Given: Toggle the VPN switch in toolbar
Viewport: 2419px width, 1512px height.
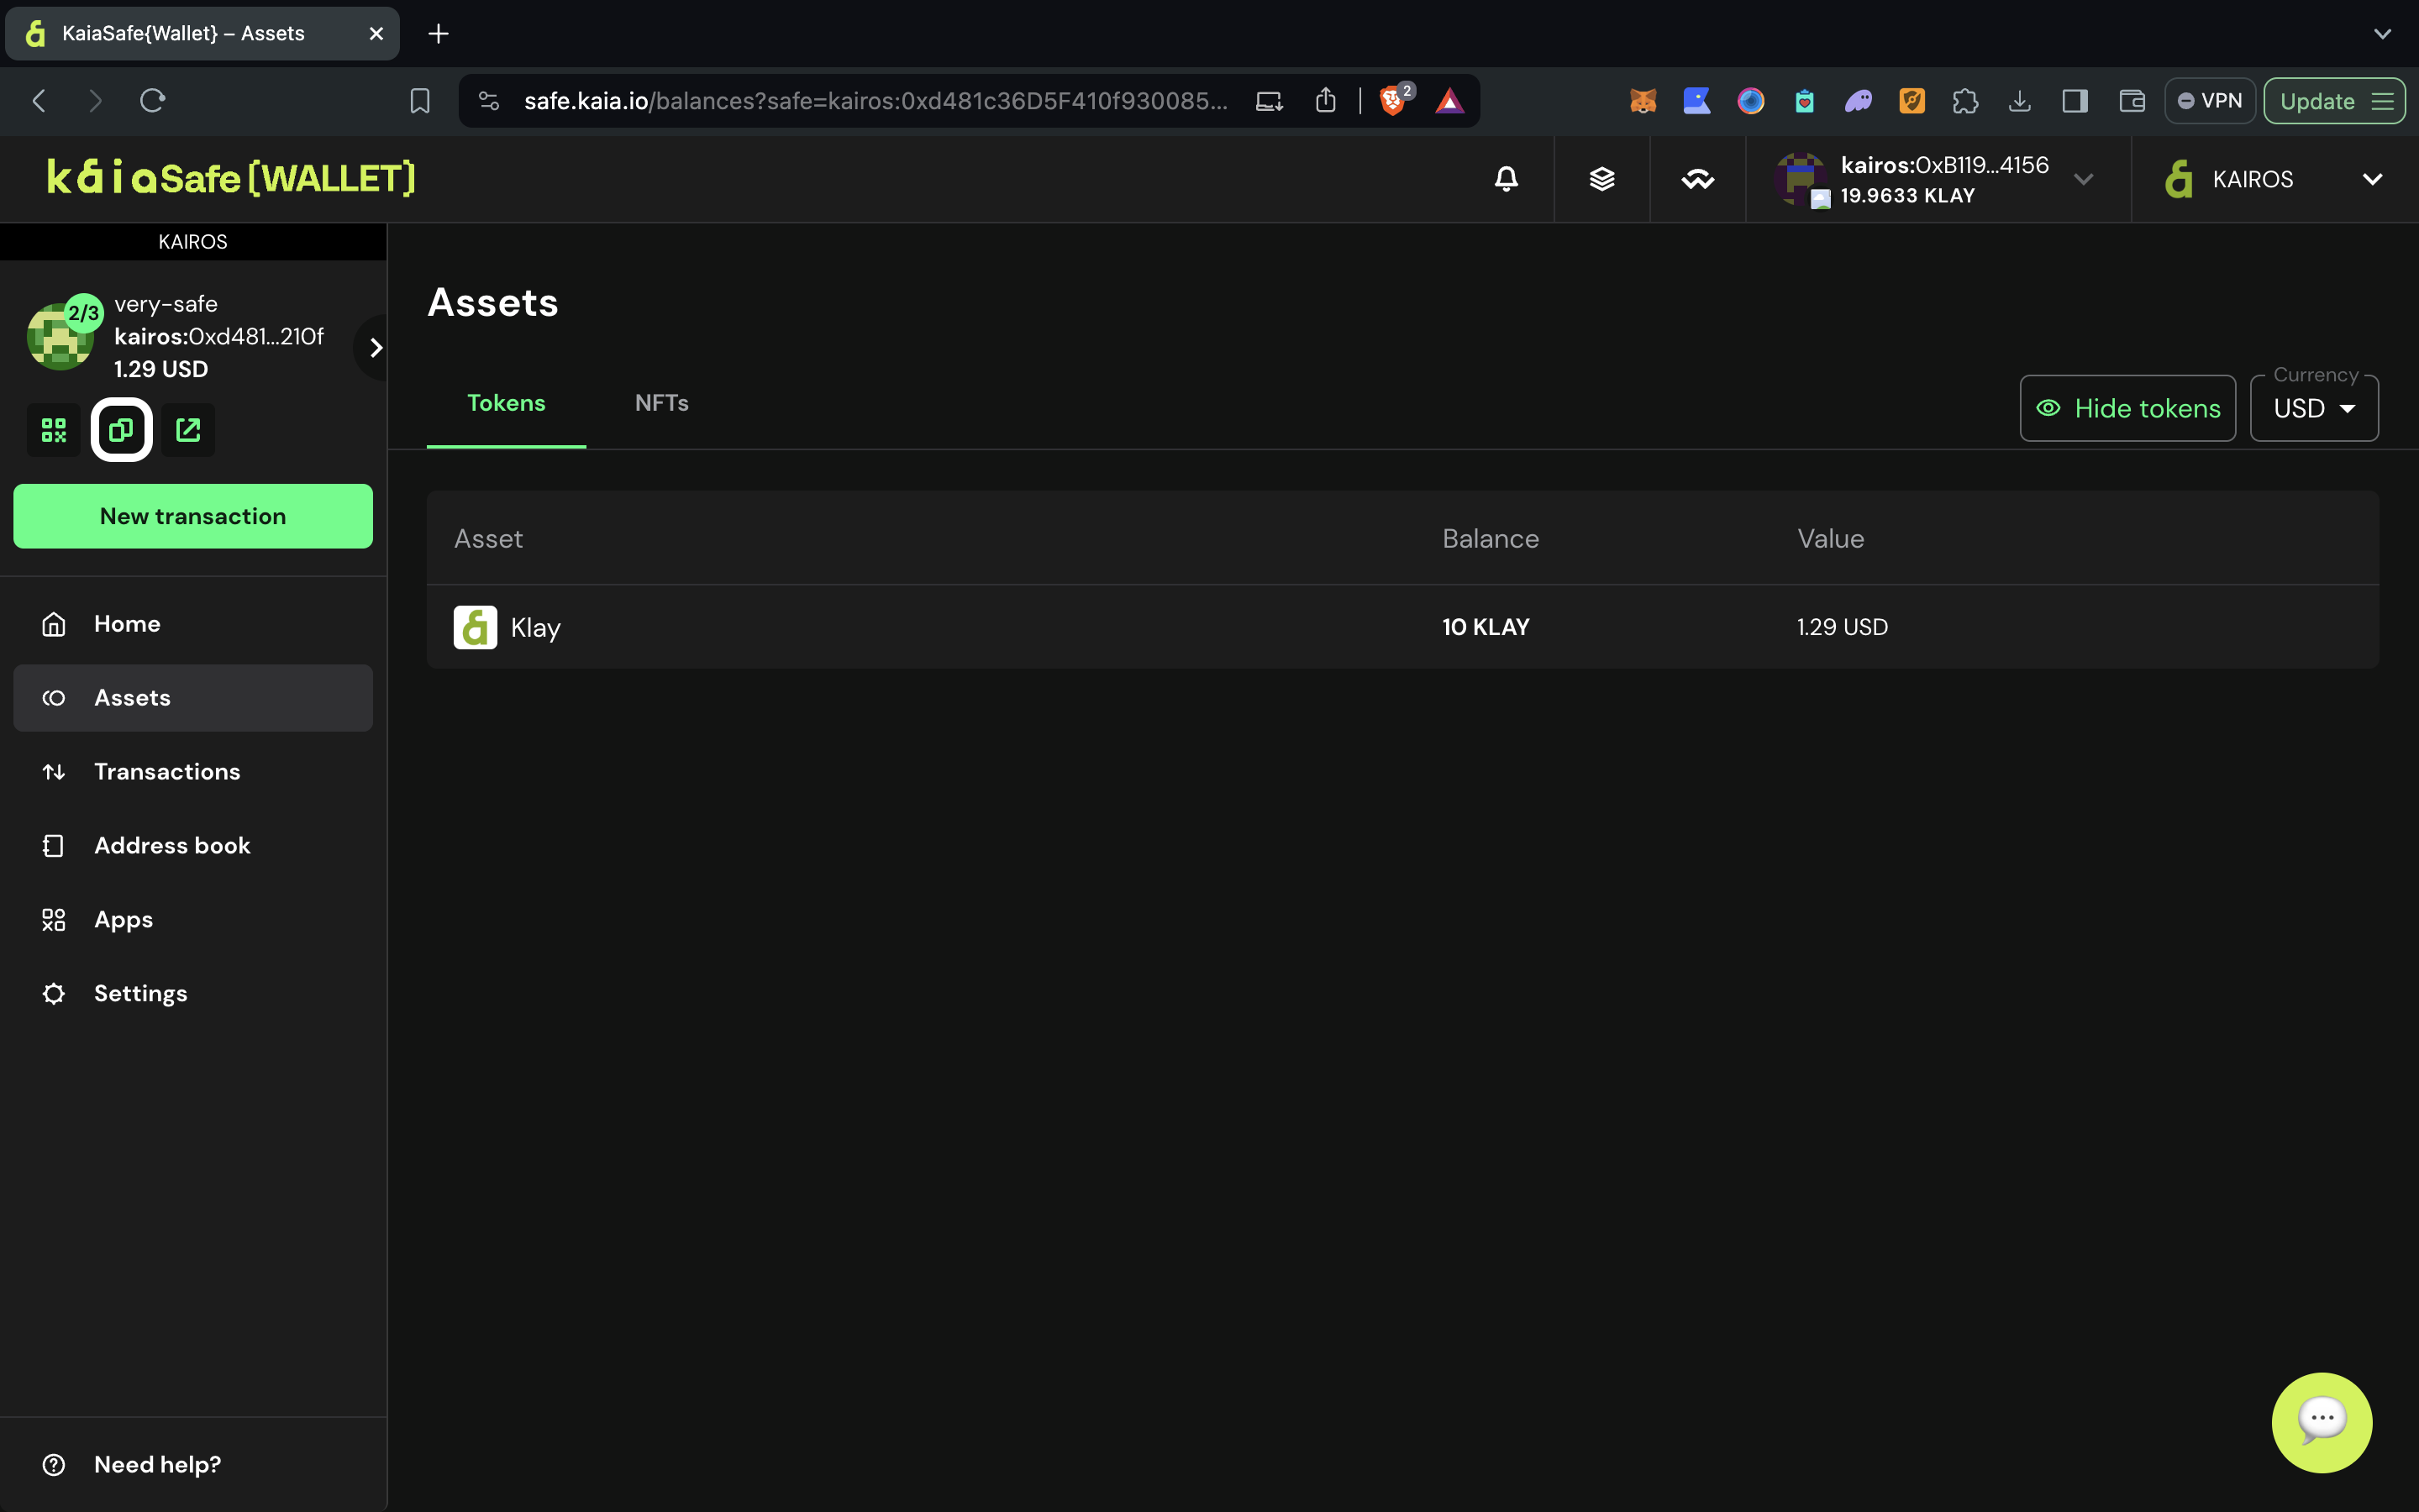Looking at the screenshot, I should (x=2209, y=101).
